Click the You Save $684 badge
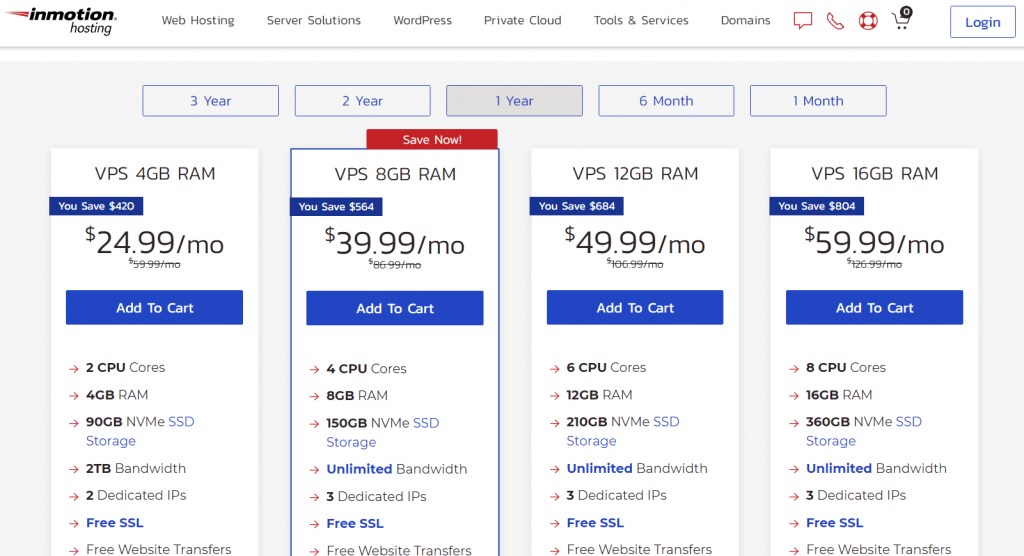 pyautogui.click(x=577, y=206)
